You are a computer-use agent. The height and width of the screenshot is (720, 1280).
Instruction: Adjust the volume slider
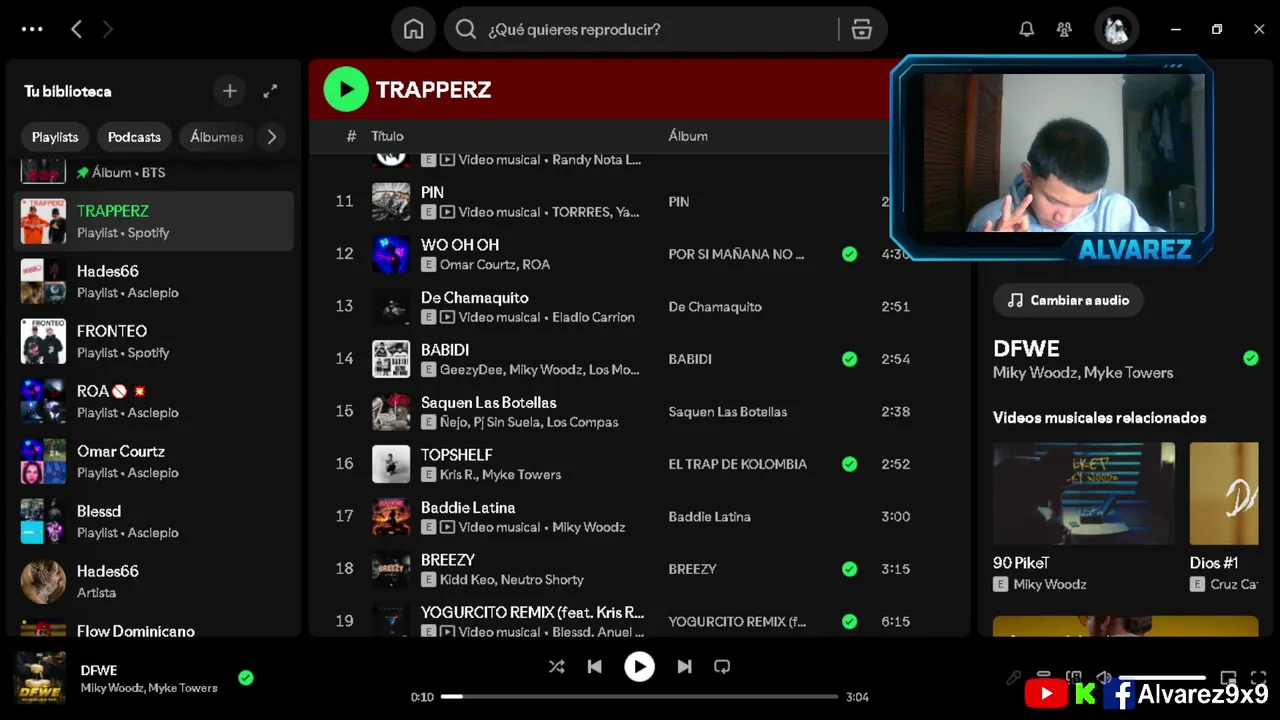tap(1161, 677)
